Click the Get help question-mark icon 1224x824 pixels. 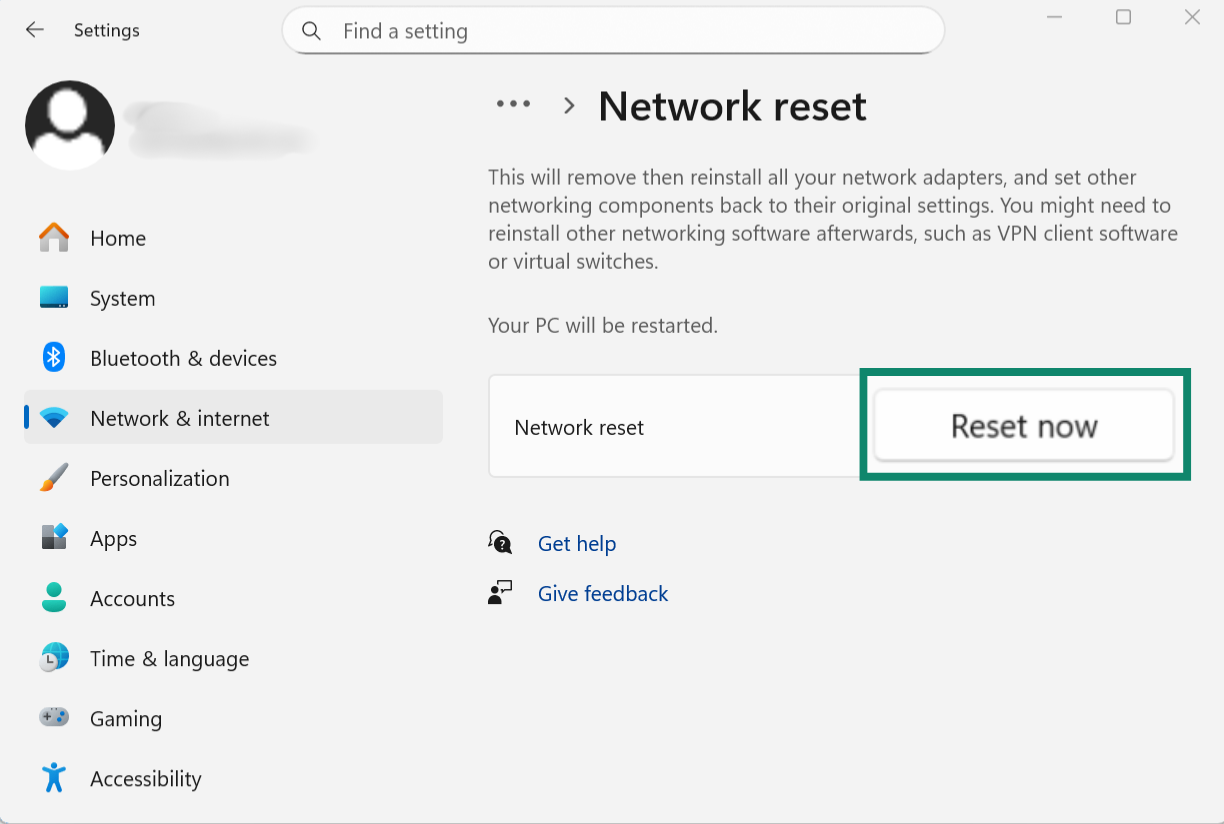[499, 542]
